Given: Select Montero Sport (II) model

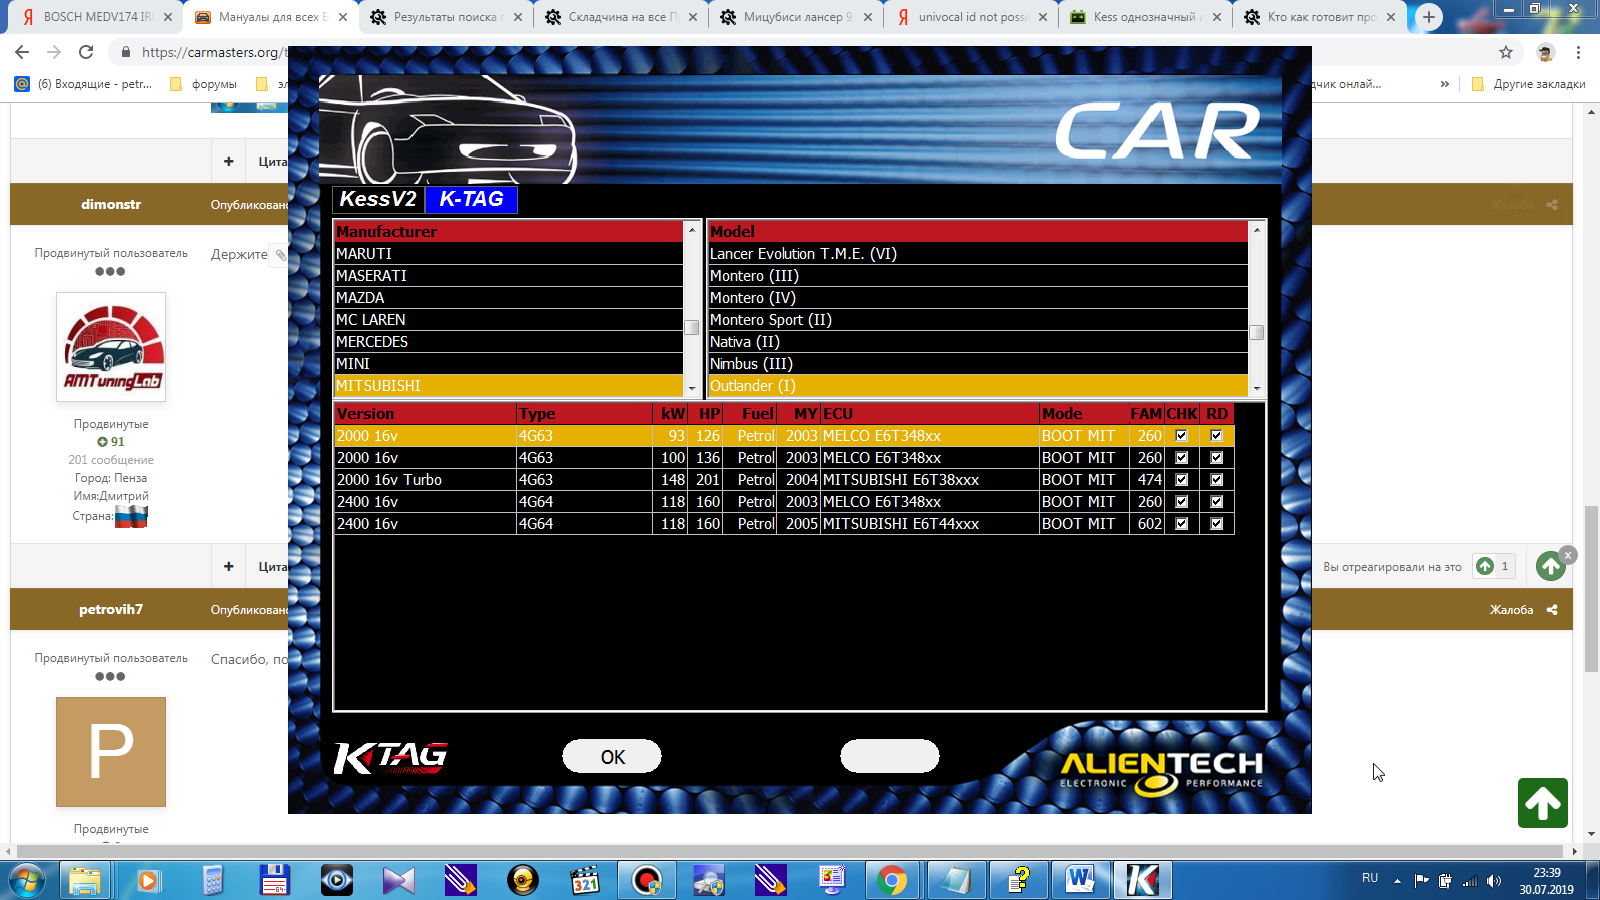Looking at the screenshot, I should tap(978, 320).
